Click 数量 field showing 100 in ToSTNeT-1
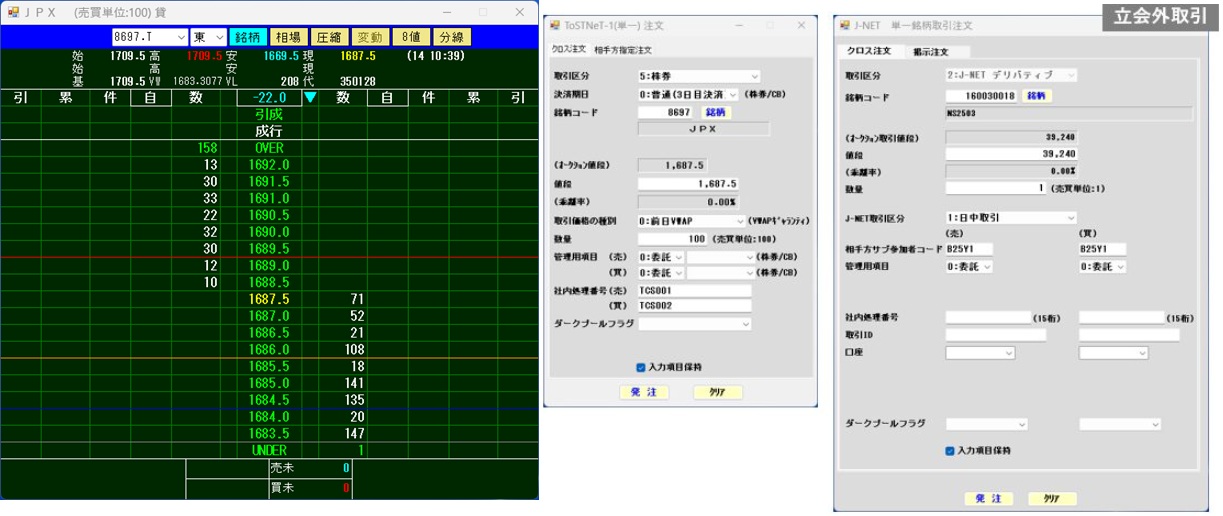This screenshot has height=516, width=1223. (672, 239)
